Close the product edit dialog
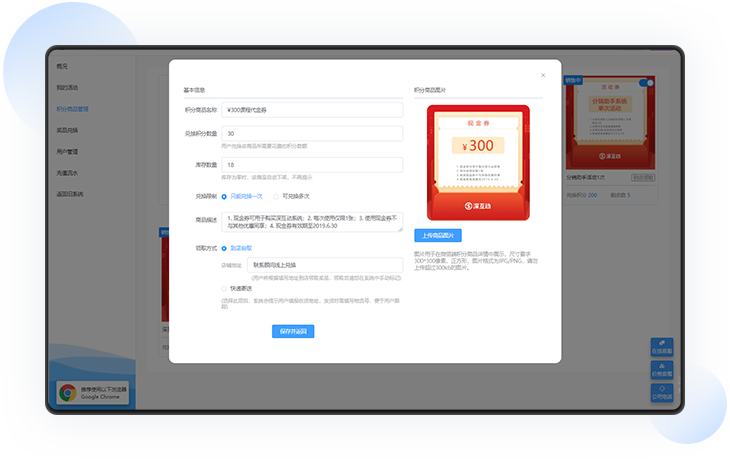 (543, 75)
